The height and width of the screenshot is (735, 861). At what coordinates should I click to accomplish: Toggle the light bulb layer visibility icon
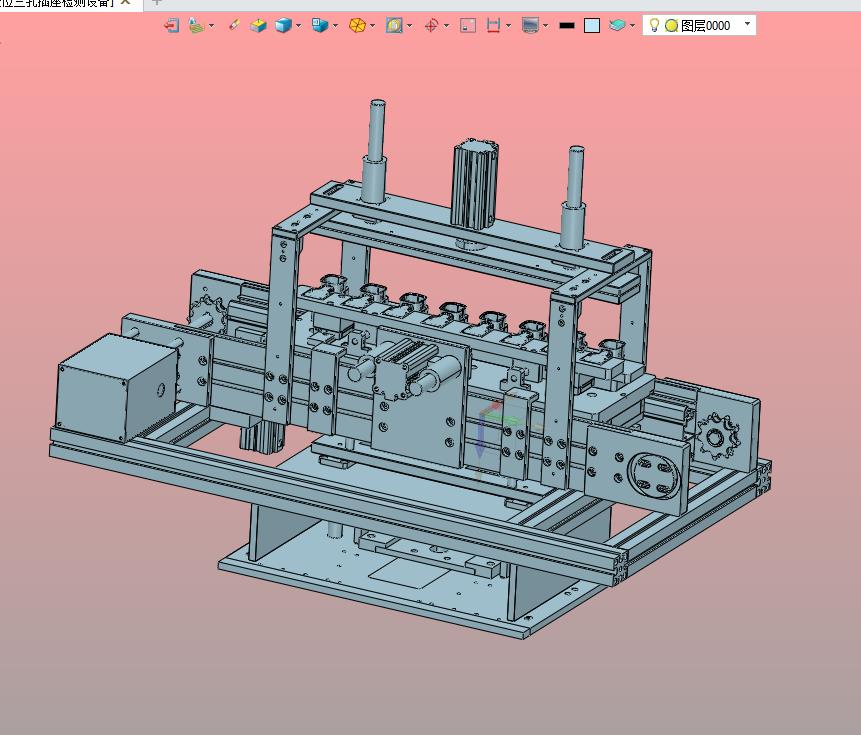pos(654,25)
